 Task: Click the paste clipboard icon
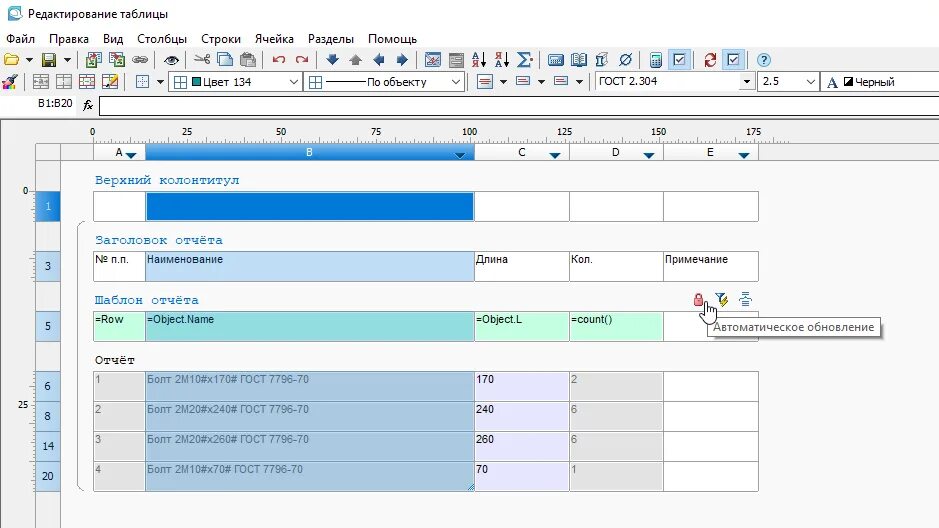[248, 60]
